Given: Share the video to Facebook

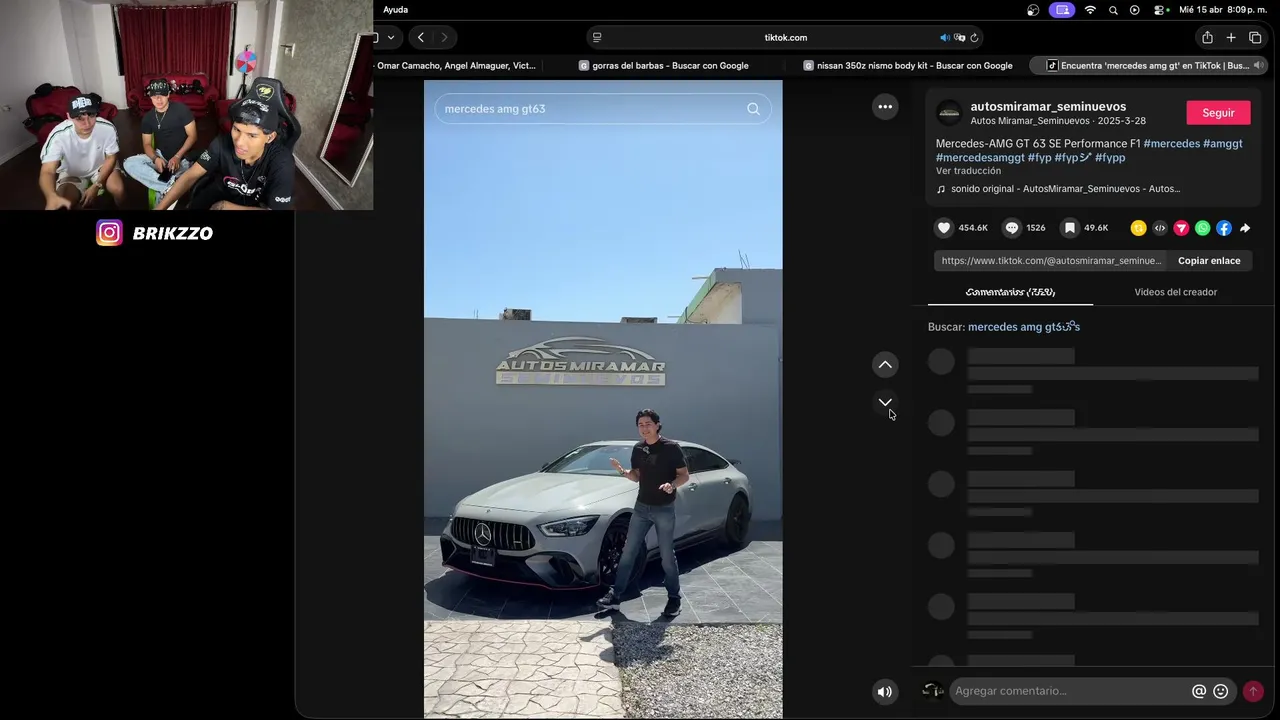Looking at the screenshot, I should [x=1224, y=228].
